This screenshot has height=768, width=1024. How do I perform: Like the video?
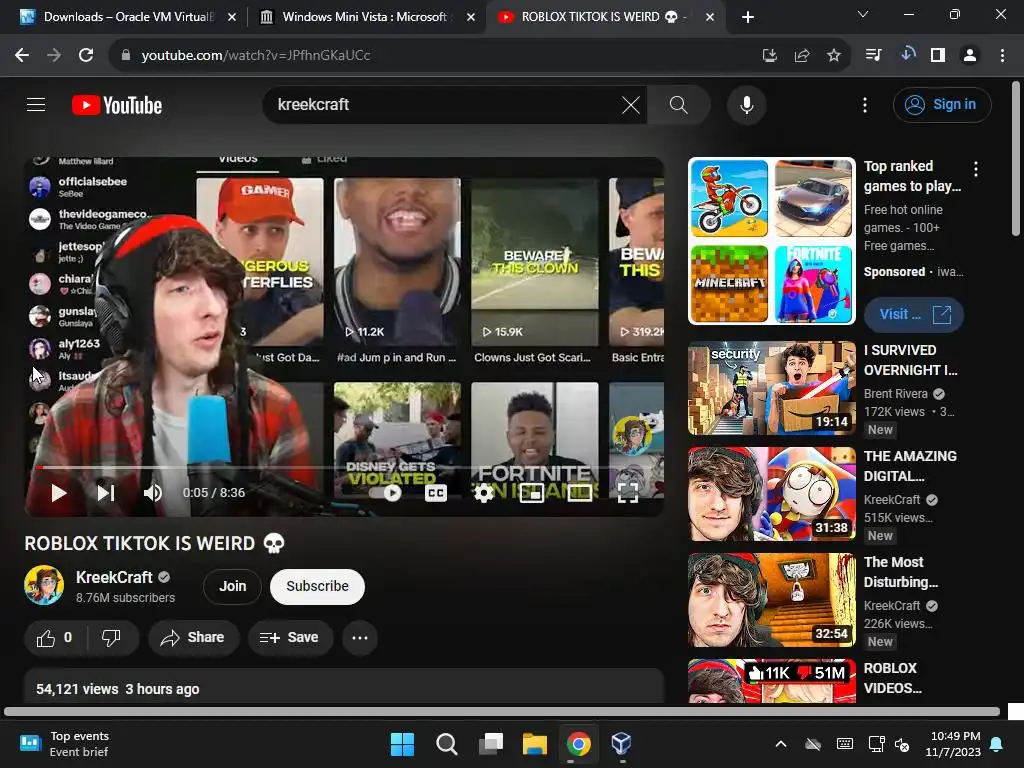(55, 638)
